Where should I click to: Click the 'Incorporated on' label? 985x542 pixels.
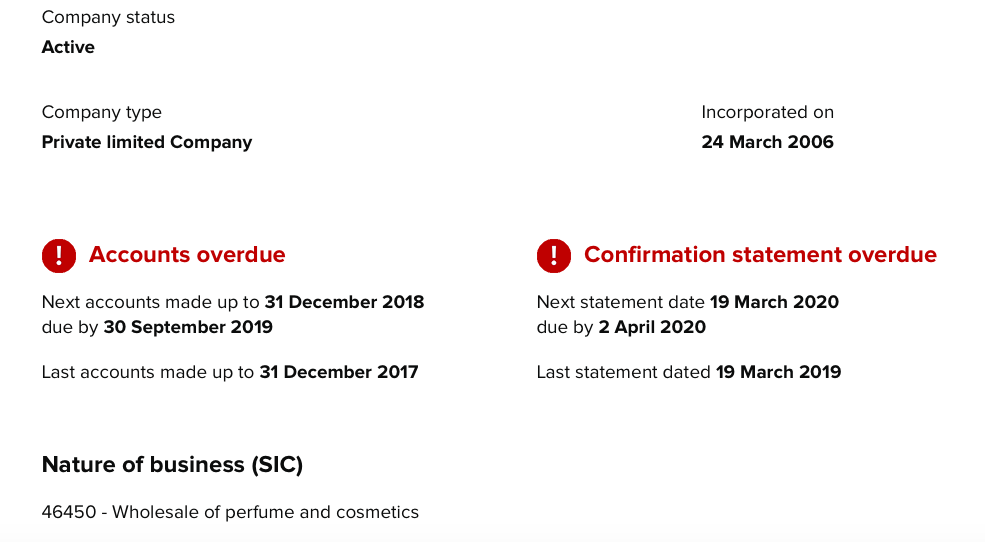point(767,112)
